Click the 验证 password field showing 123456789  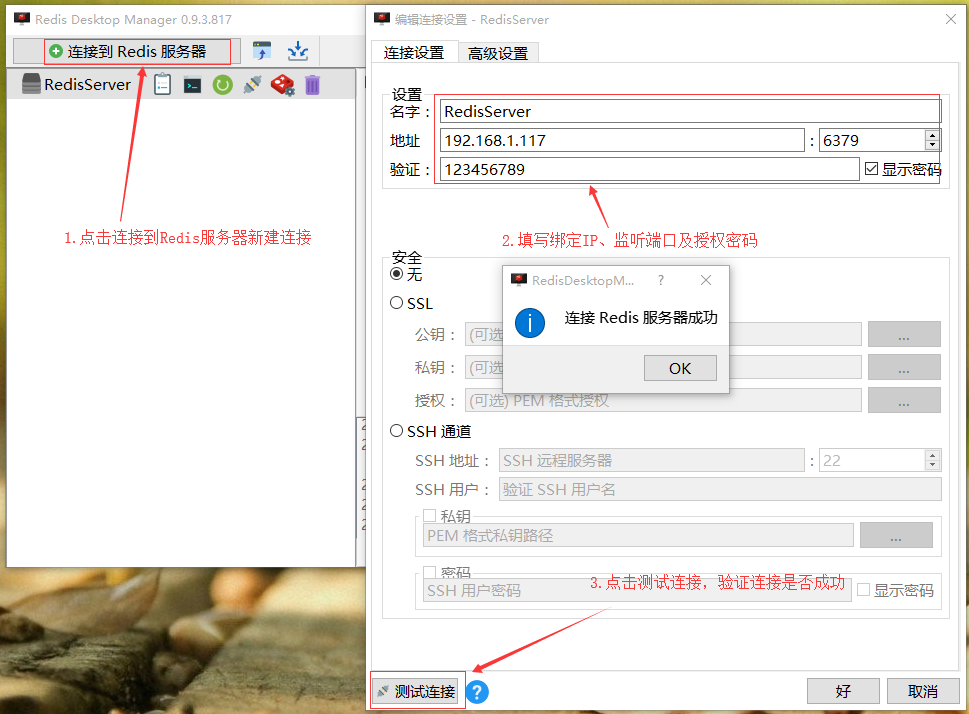650,169
